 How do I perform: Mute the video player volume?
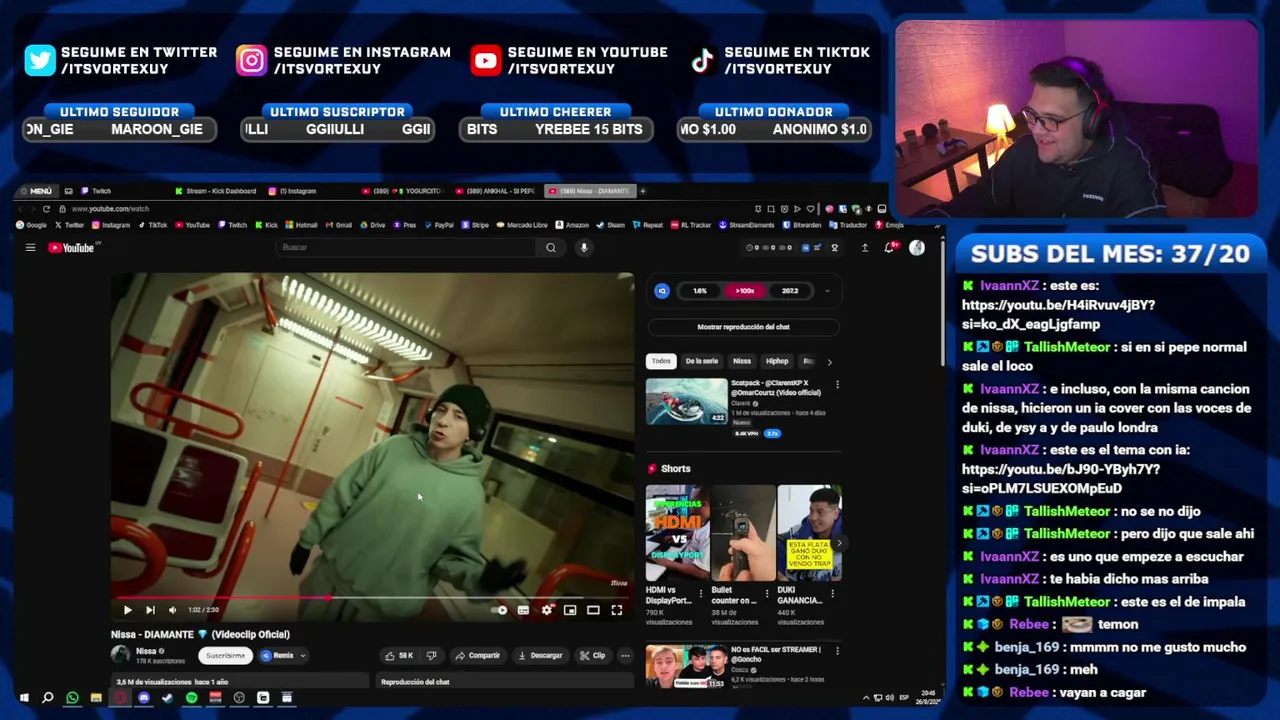point(172,610)
